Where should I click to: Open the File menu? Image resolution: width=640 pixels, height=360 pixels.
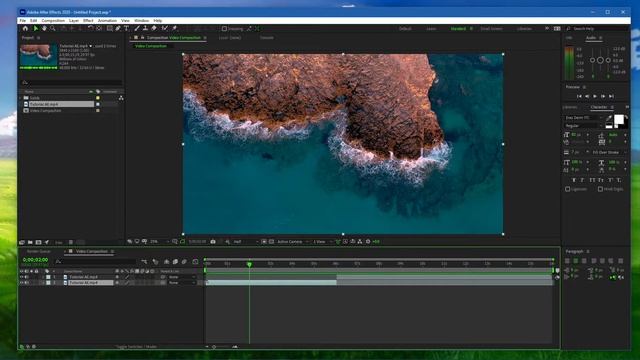[x=22, y=20]
